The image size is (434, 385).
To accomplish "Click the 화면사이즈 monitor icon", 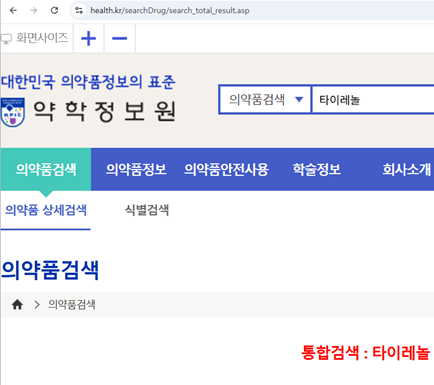I will (6, 39).
